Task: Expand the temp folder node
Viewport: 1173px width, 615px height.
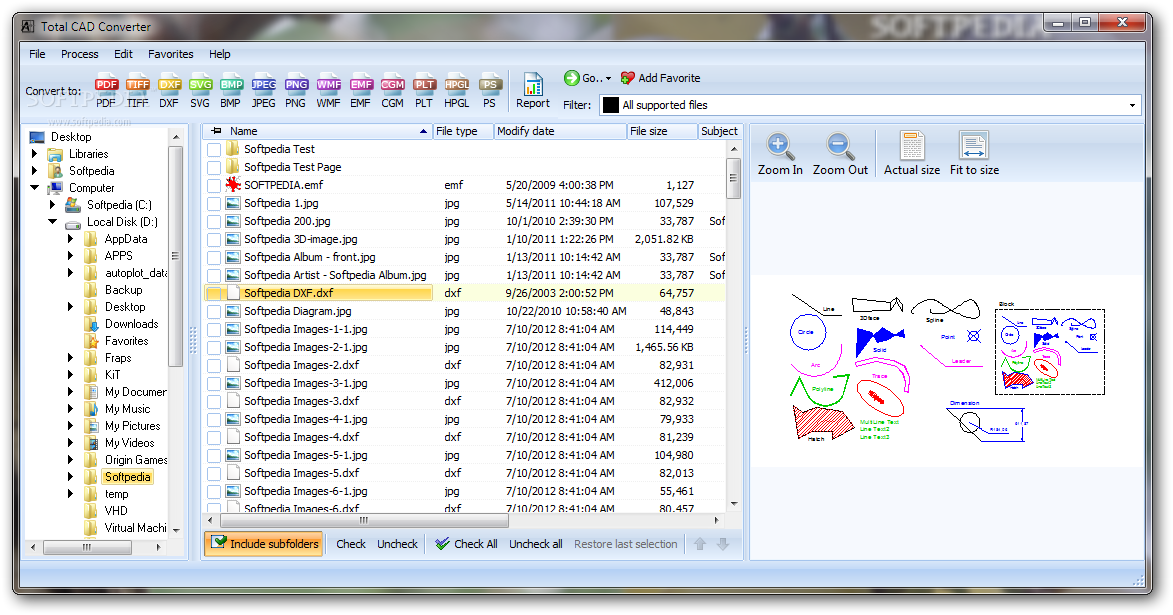Action: click(x=70, y=494)
